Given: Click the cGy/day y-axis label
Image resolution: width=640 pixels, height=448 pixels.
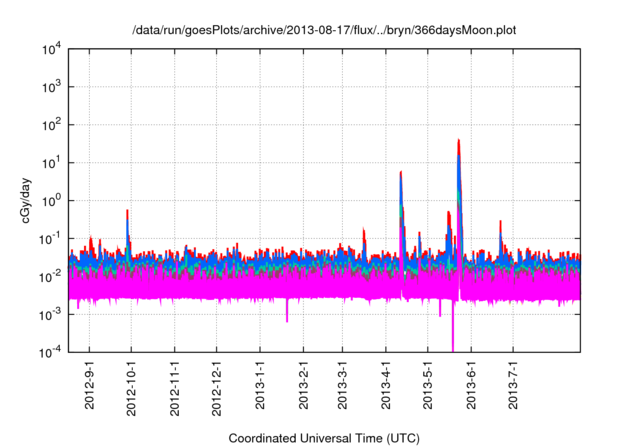Looking at the screenshot, I should [x=31, y=200].
